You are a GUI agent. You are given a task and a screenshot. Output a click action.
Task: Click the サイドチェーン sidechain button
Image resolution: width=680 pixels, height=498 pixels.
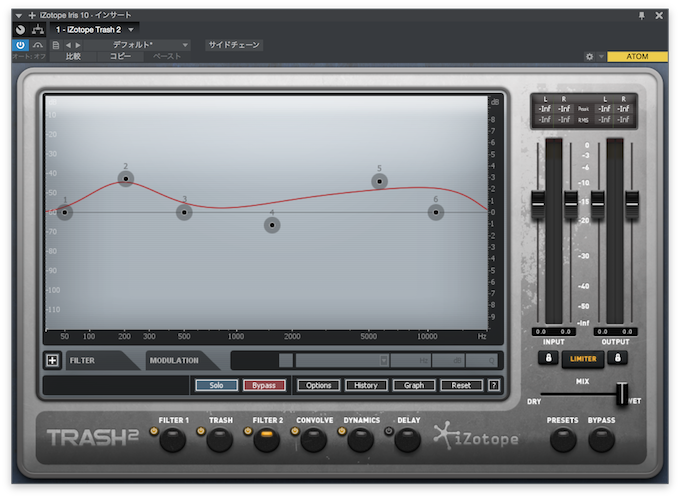234,45
